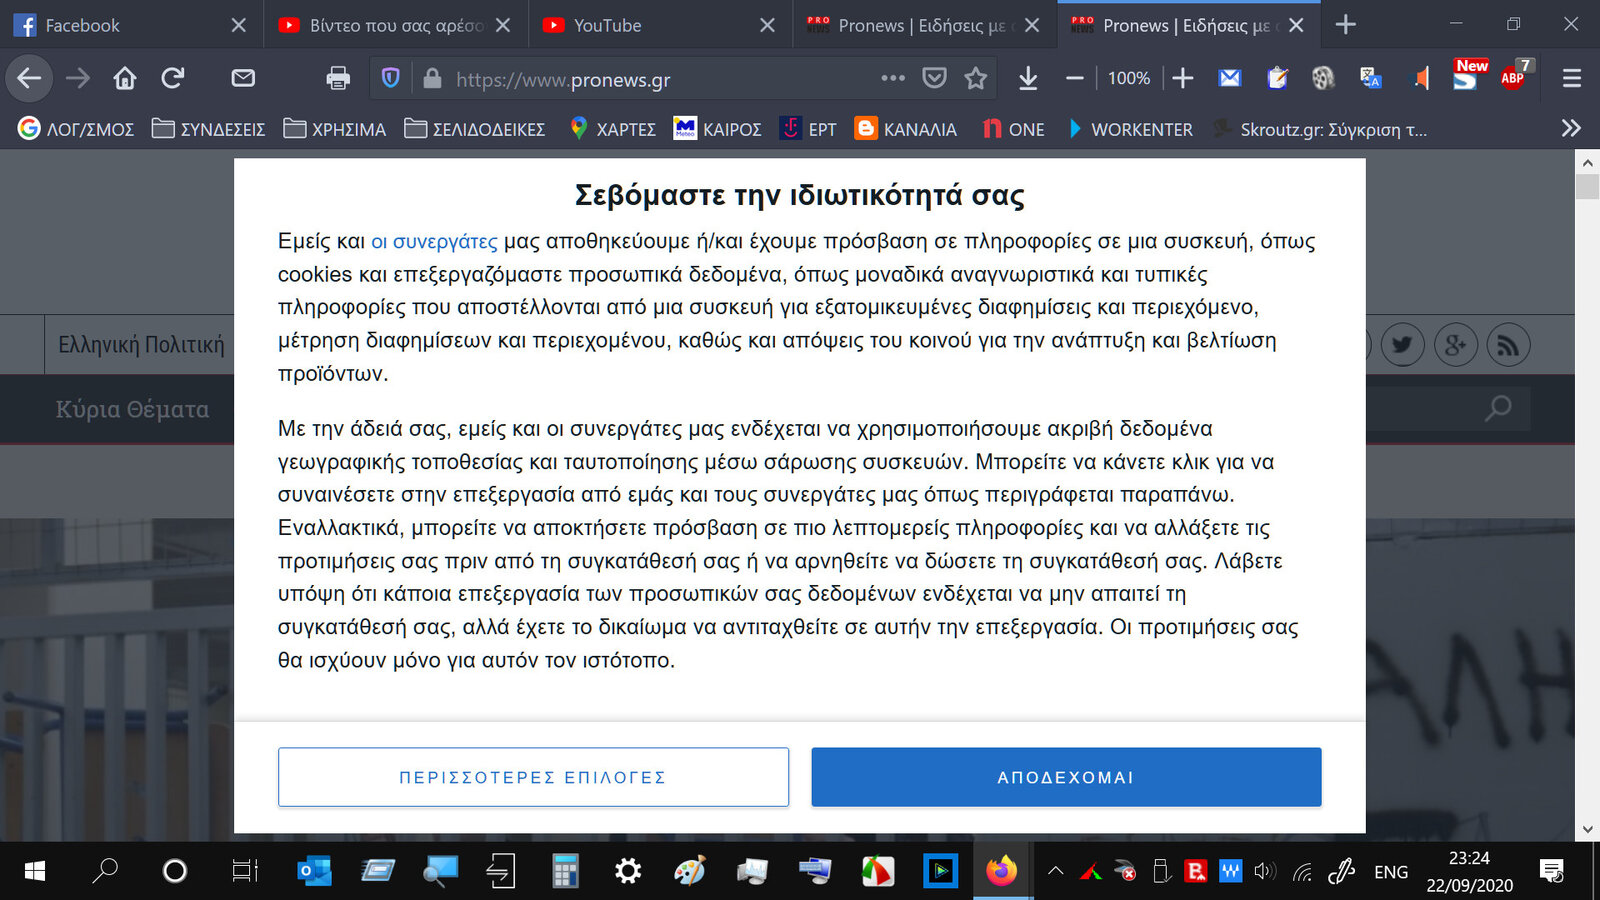Image resolution: width=1600 pixels, height=900 pixels.
Task: Close the Facebook tab
Action: tap(238, 25)
